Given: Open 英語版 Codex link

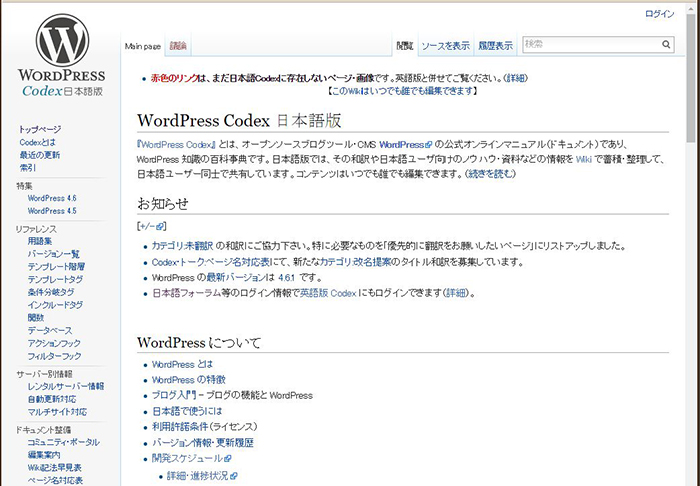Looking at the screenshot, I should pyautogui.click(x=328, y=293).
